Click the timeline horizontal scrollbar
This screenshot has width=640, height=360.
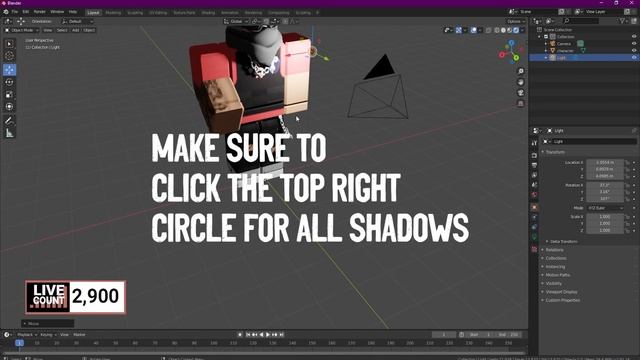pyautogui.click(x=263, y=353)
